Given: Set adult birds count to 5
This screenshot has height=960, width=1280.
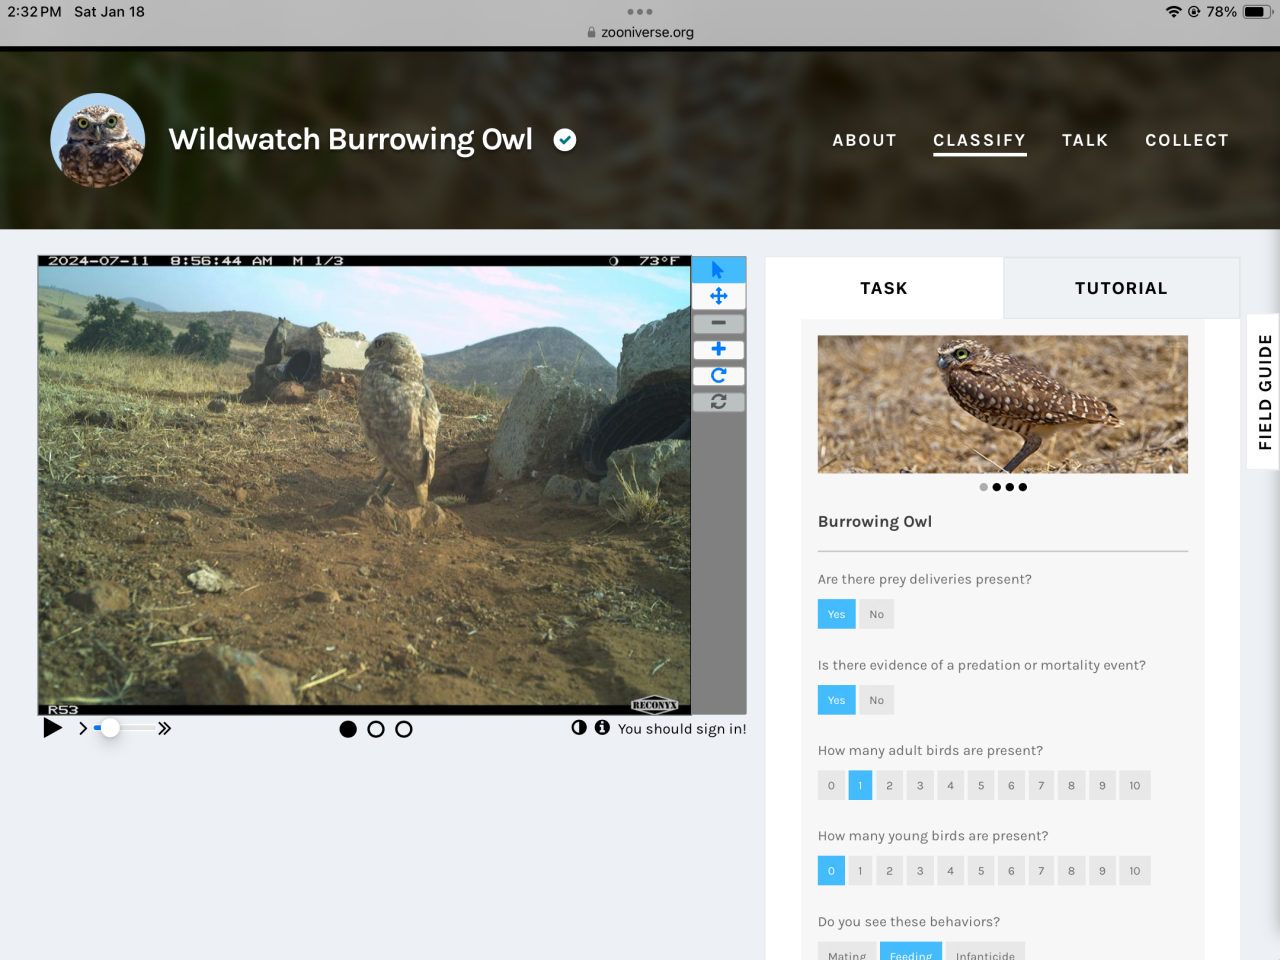Looking at the screenshot, I should [981, 785].
